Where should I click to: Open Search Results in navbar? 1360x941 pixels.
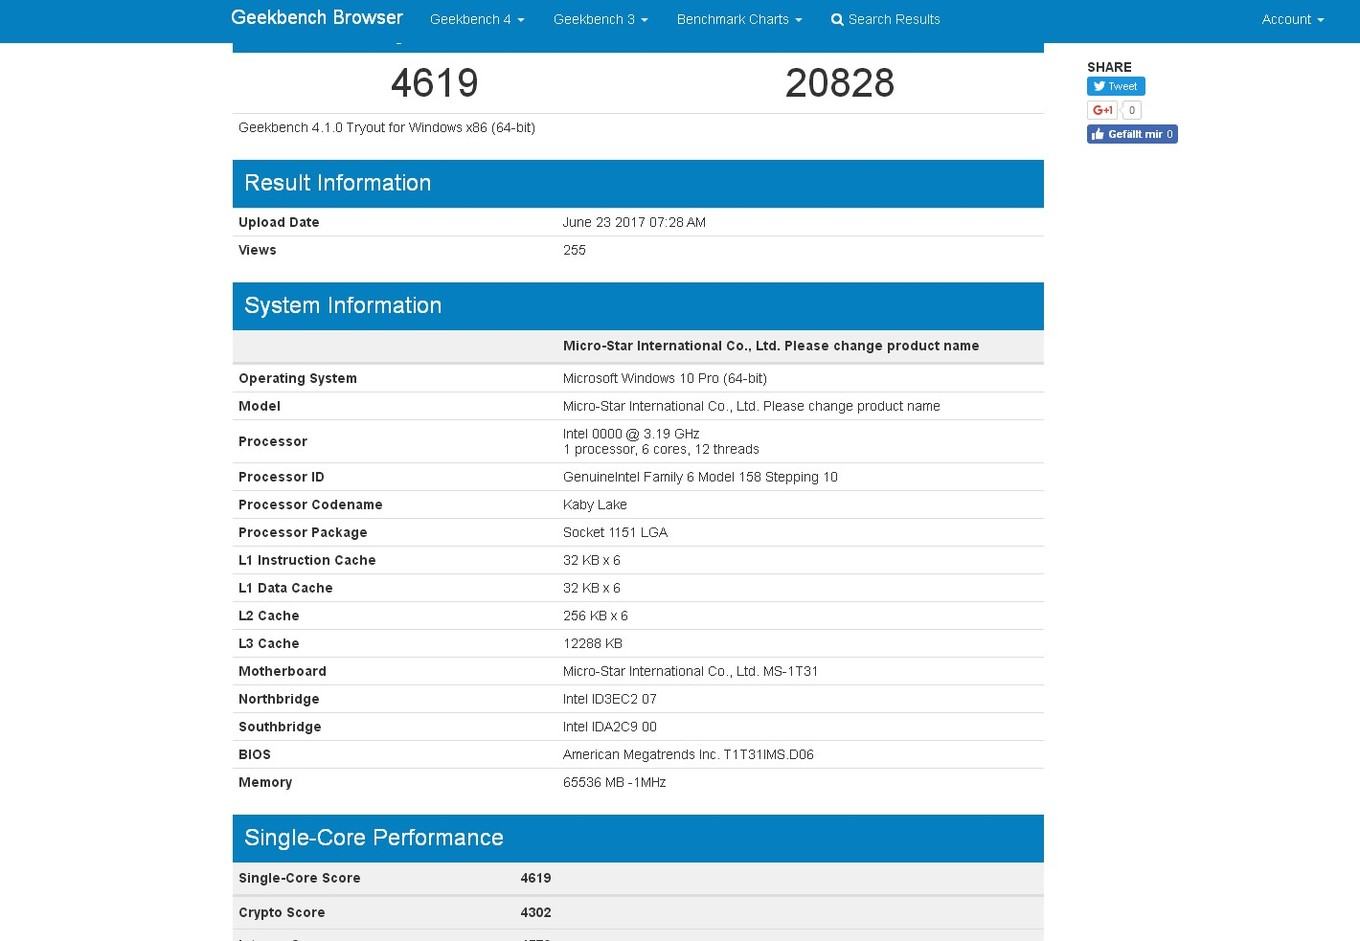coord(885,19)
